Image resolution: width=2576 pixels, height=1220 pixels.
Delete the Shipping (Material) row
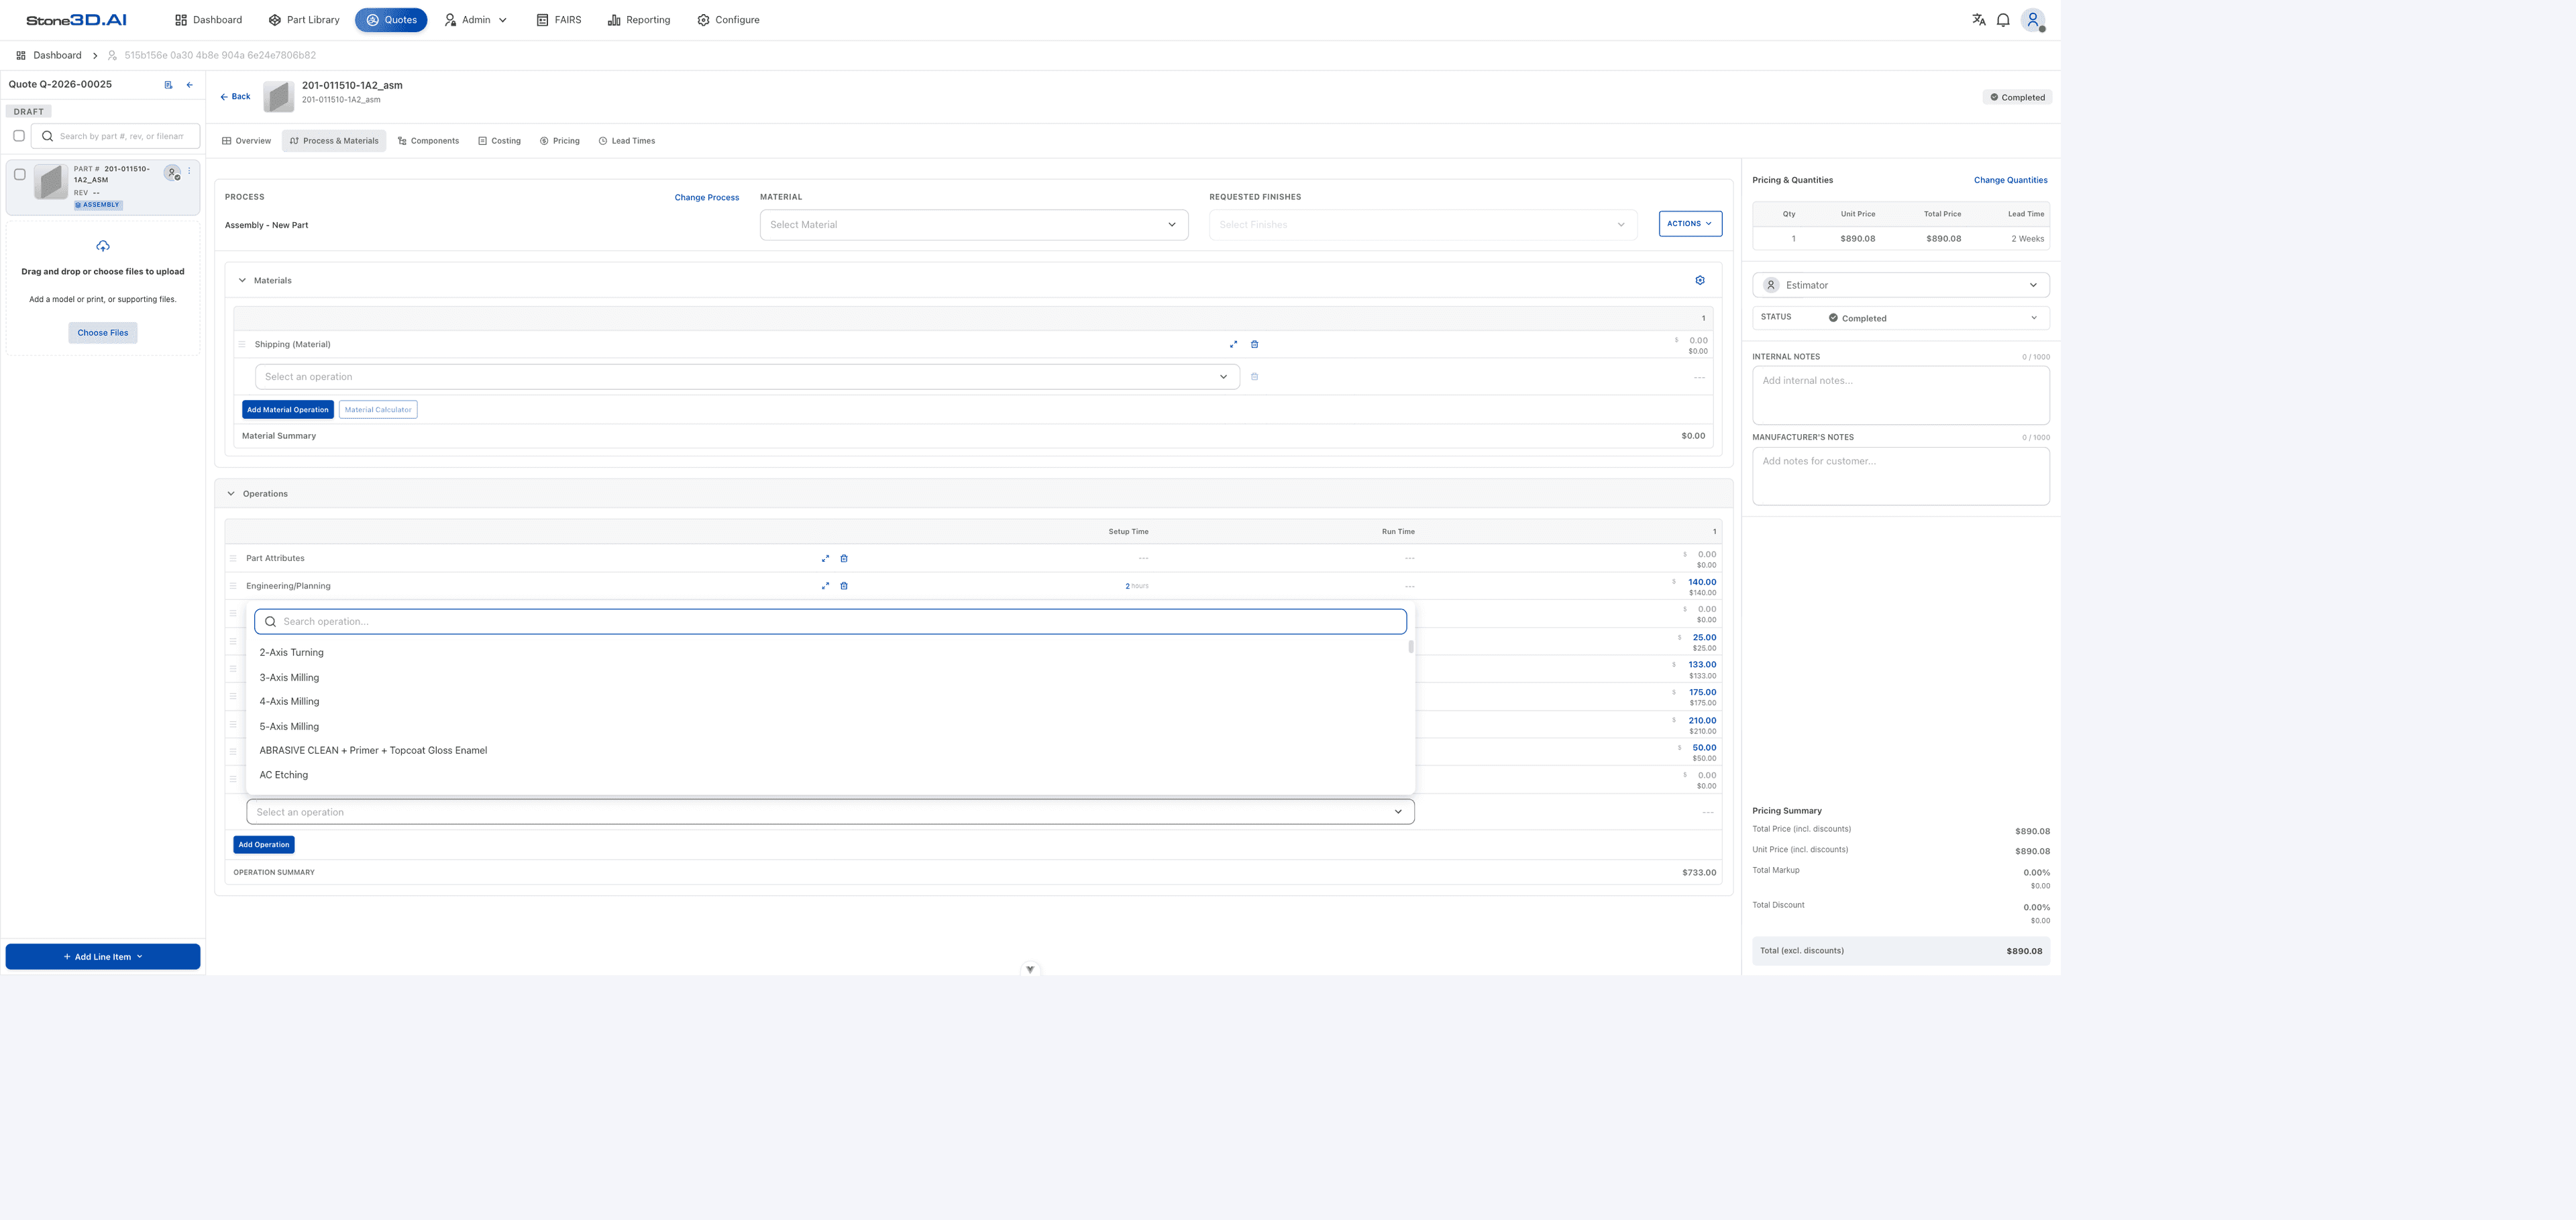tap(1254, 344)
